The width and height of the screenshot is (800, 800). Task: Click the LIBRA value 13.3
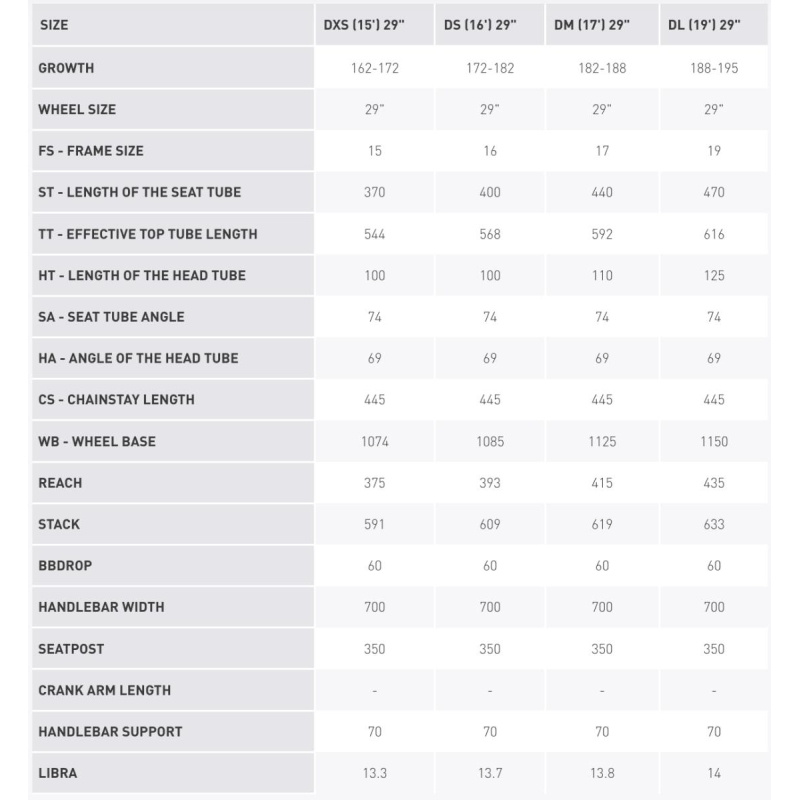375,773
